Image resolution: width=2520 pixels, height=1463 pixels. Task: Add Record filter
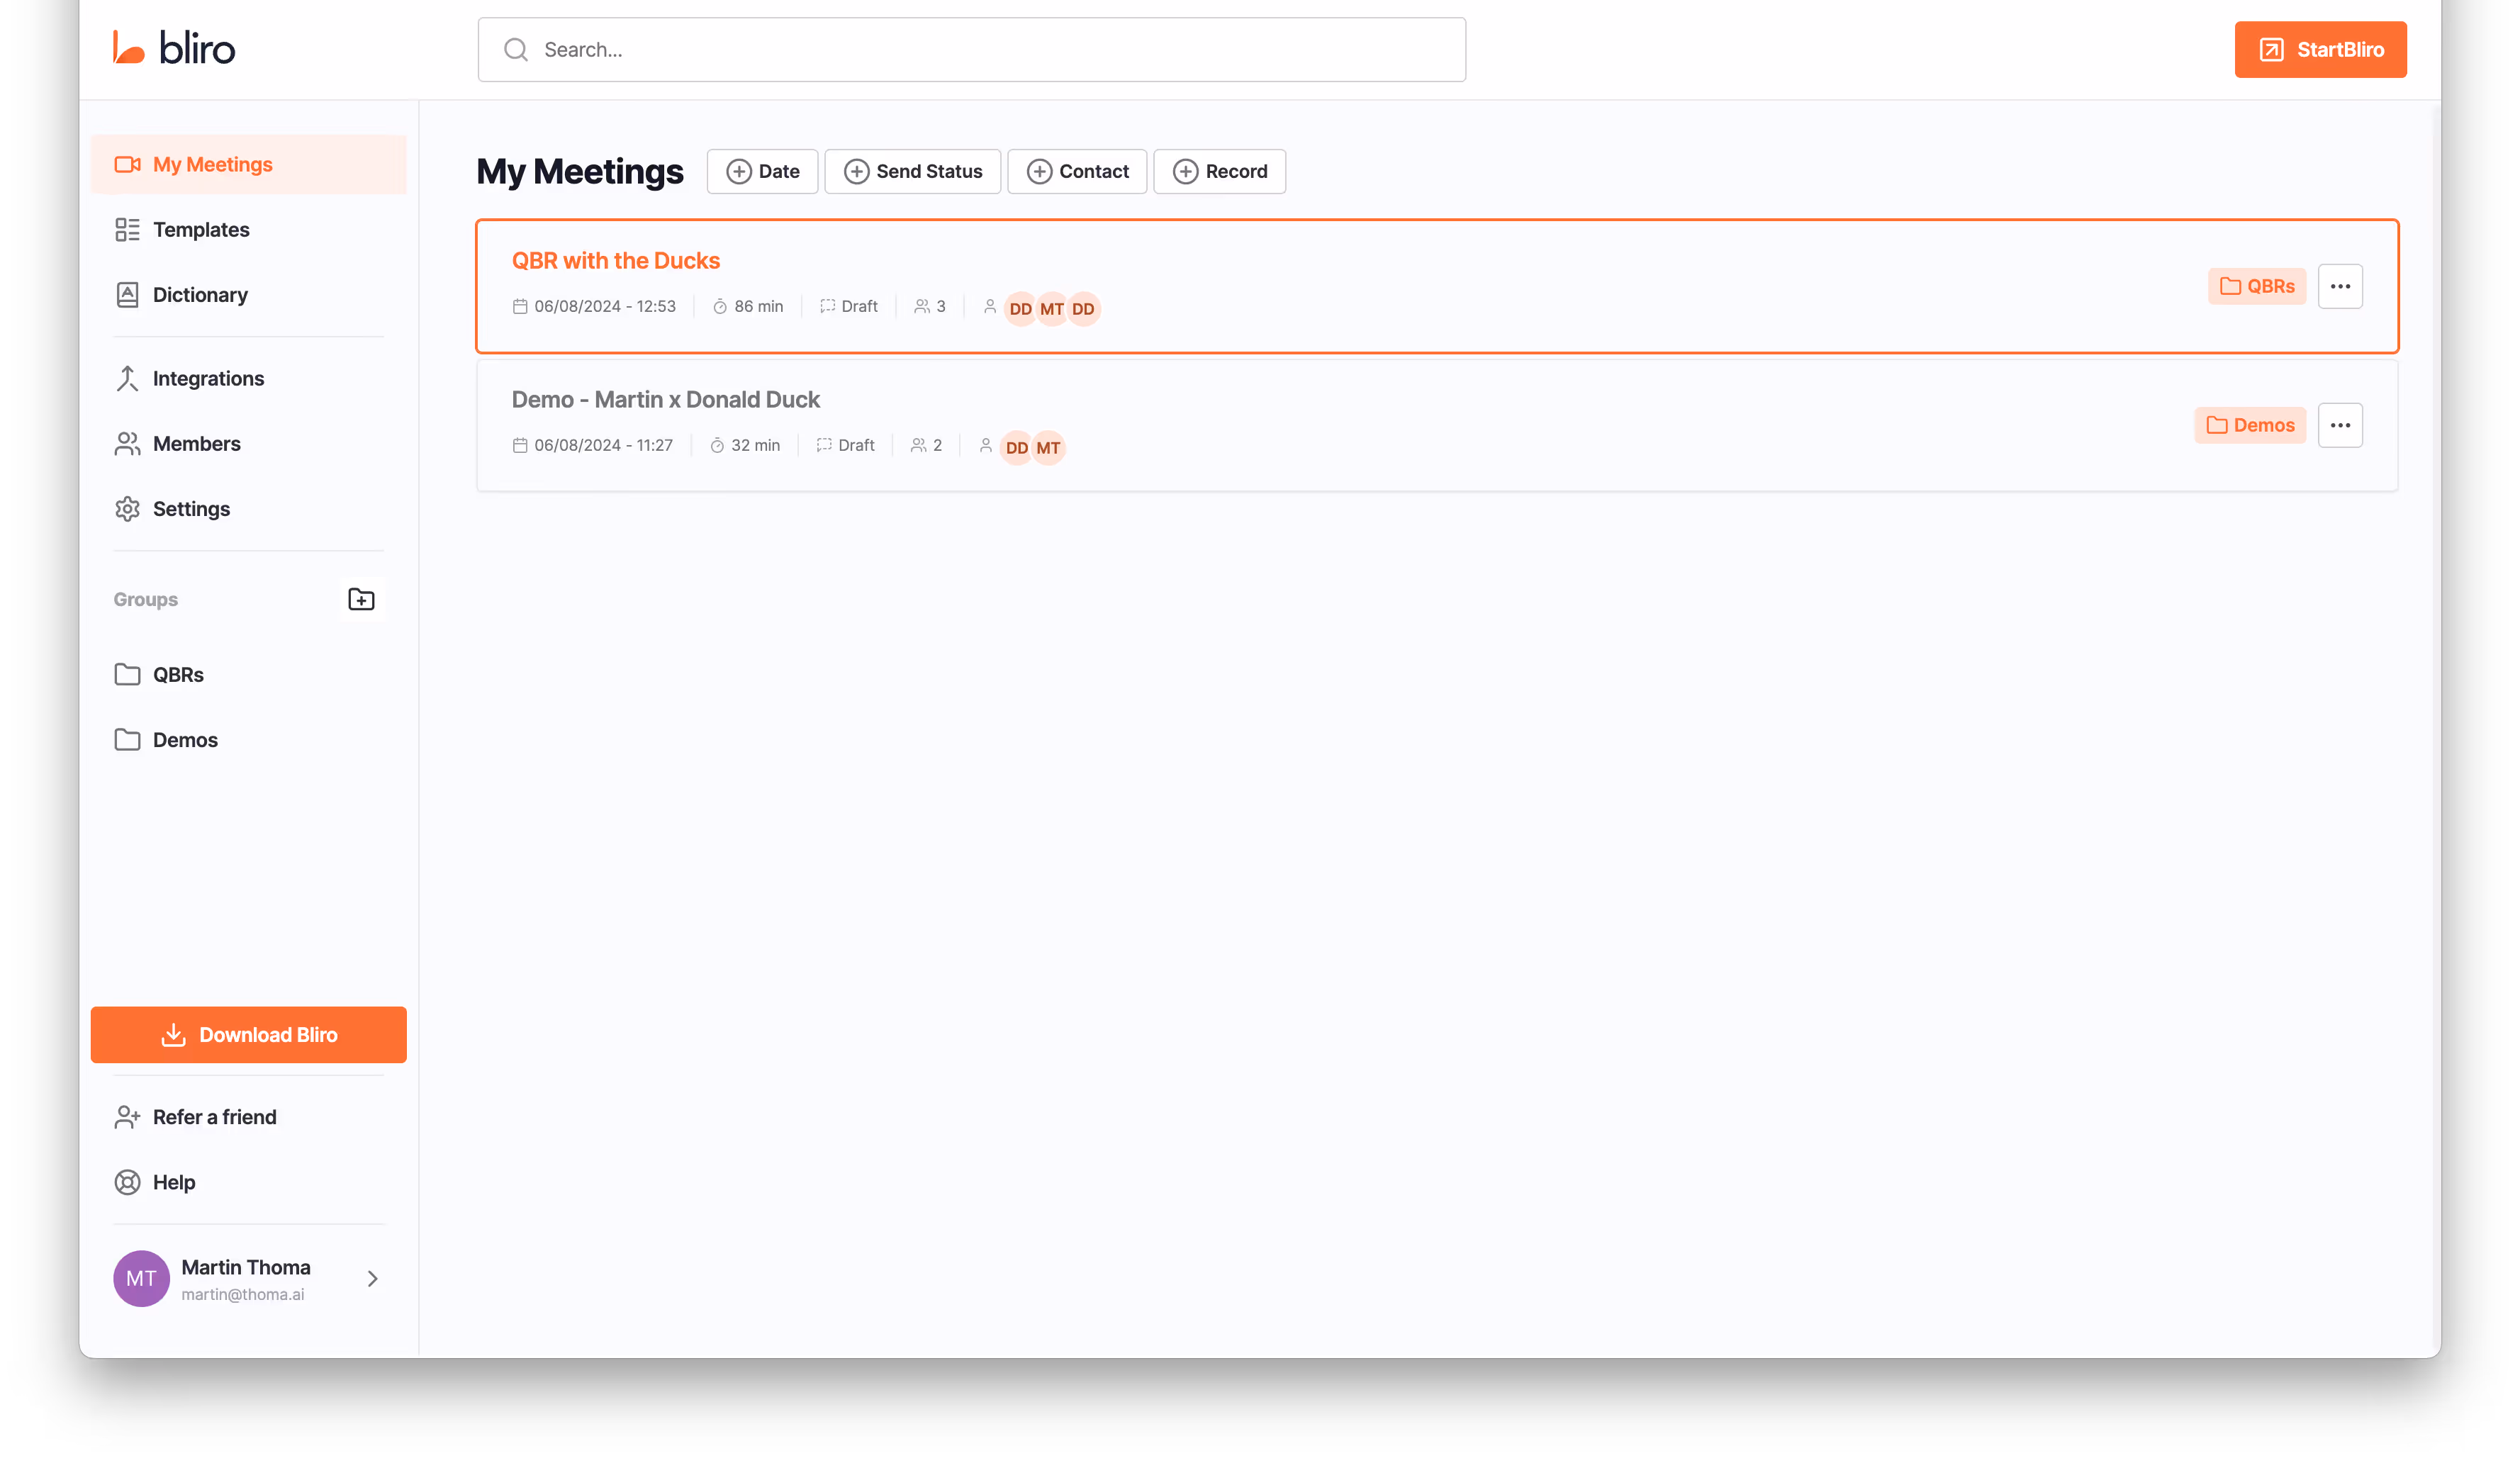coord(1219,171)
